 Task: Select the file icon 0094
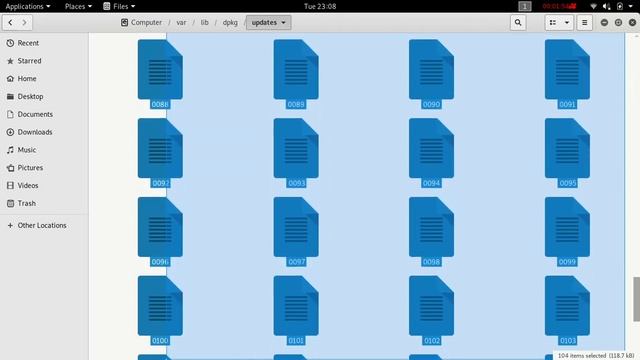coord(431,148)
